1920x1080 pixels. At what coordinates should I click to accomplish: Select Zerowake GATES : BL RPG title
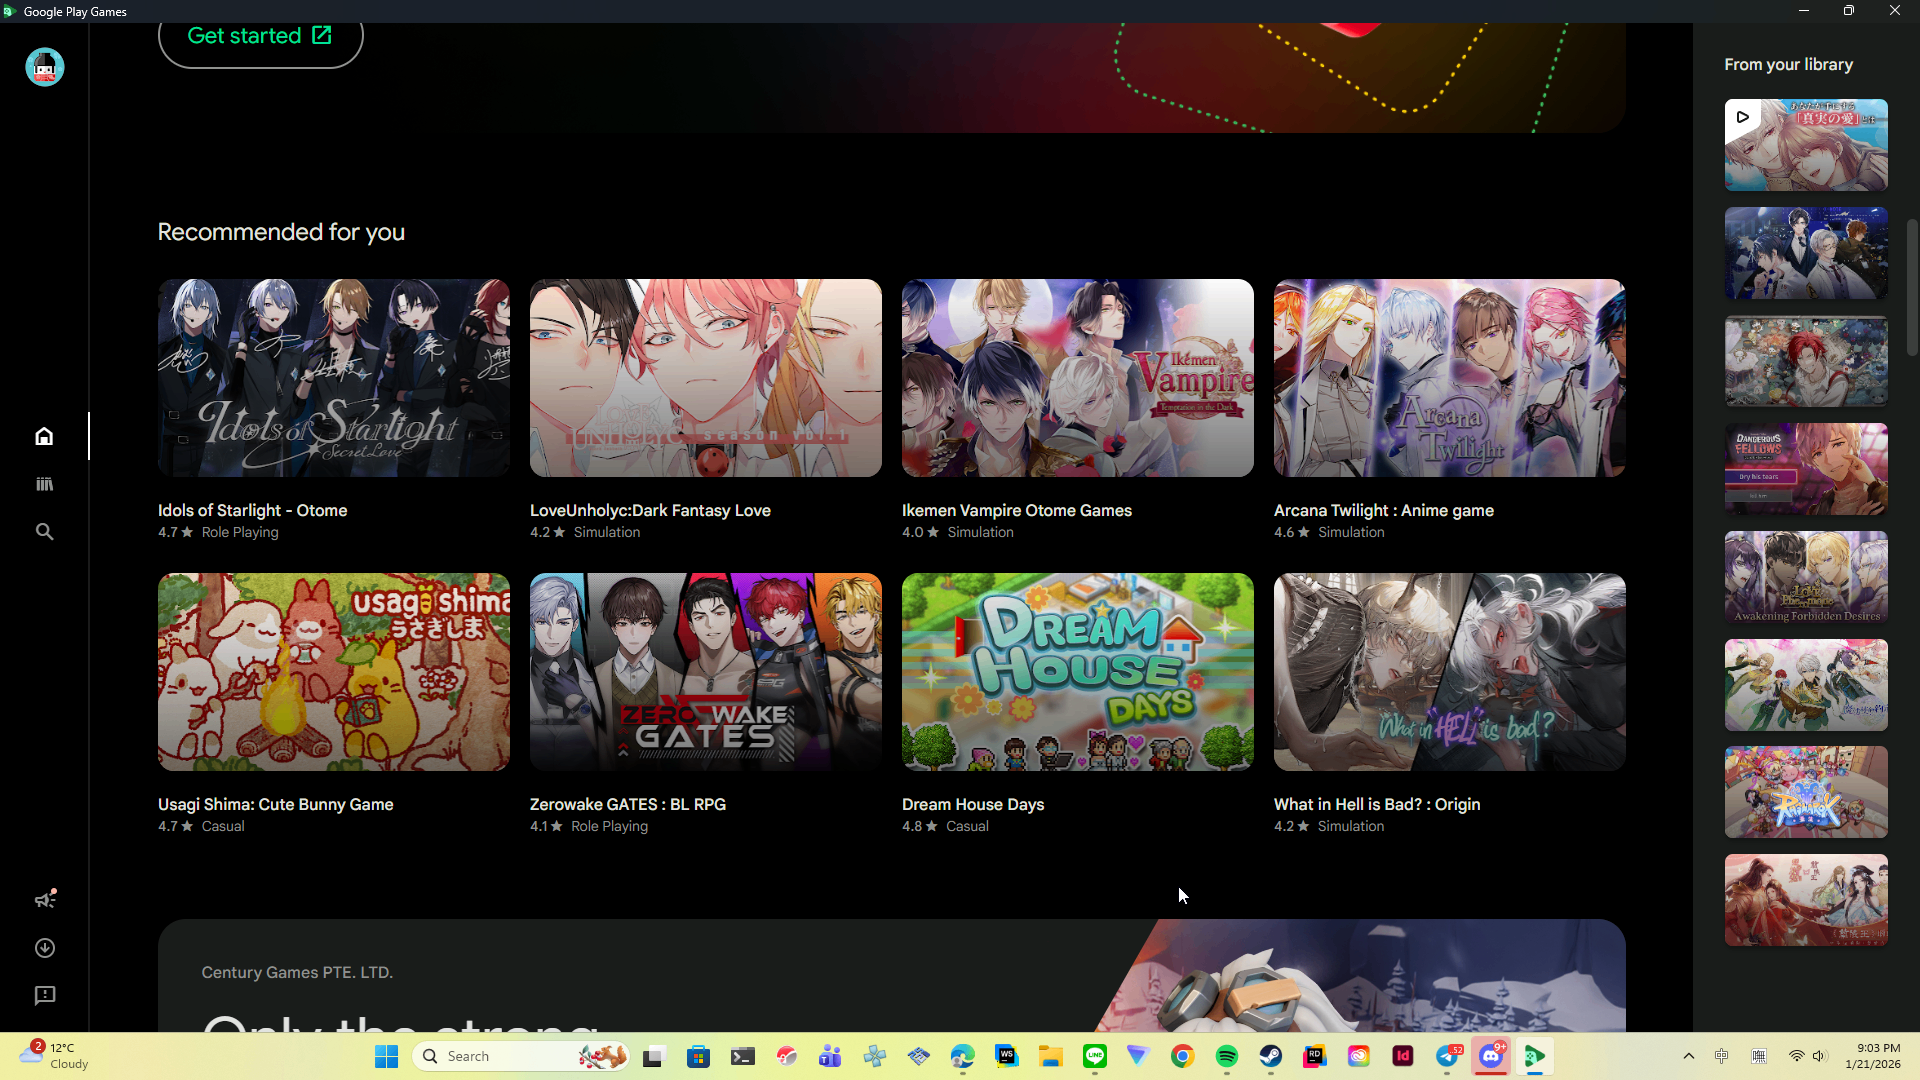point(627,804)
